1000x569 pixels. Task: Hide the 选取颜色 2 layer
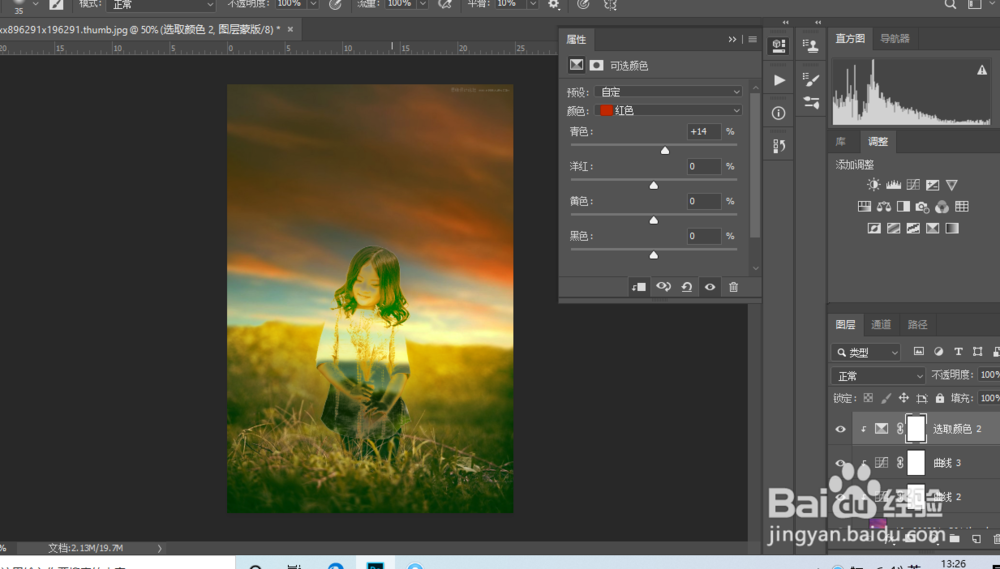tap(841, 429)
